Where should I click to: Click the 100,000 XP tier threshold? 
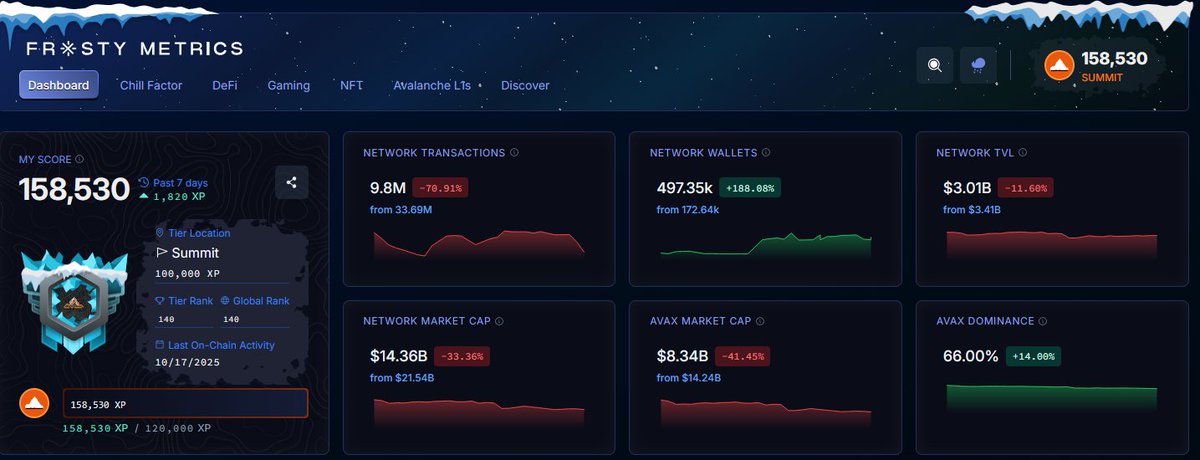188,273
